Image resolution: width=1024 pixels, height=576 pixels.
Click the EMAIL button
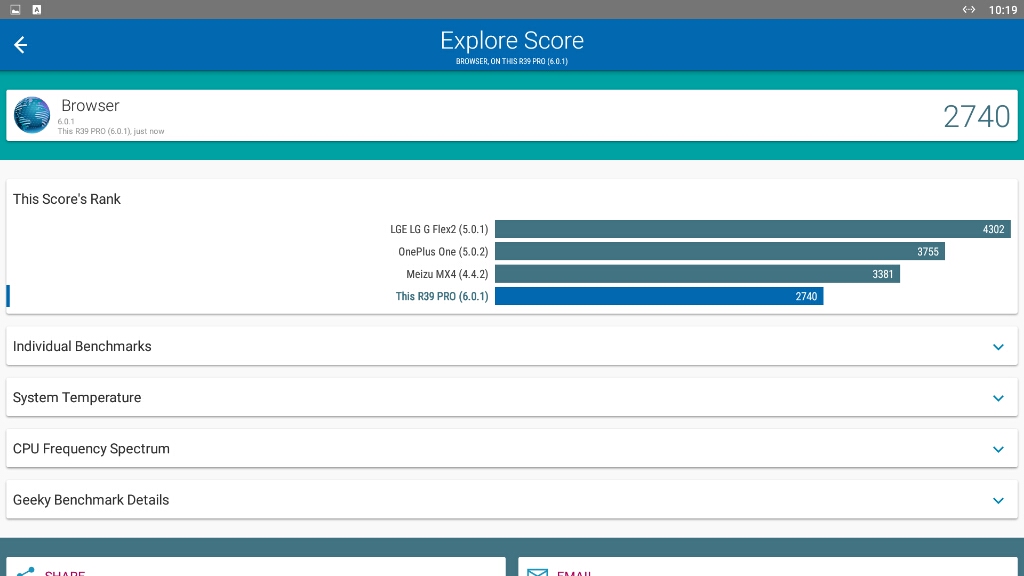click(x=767, y=567)
